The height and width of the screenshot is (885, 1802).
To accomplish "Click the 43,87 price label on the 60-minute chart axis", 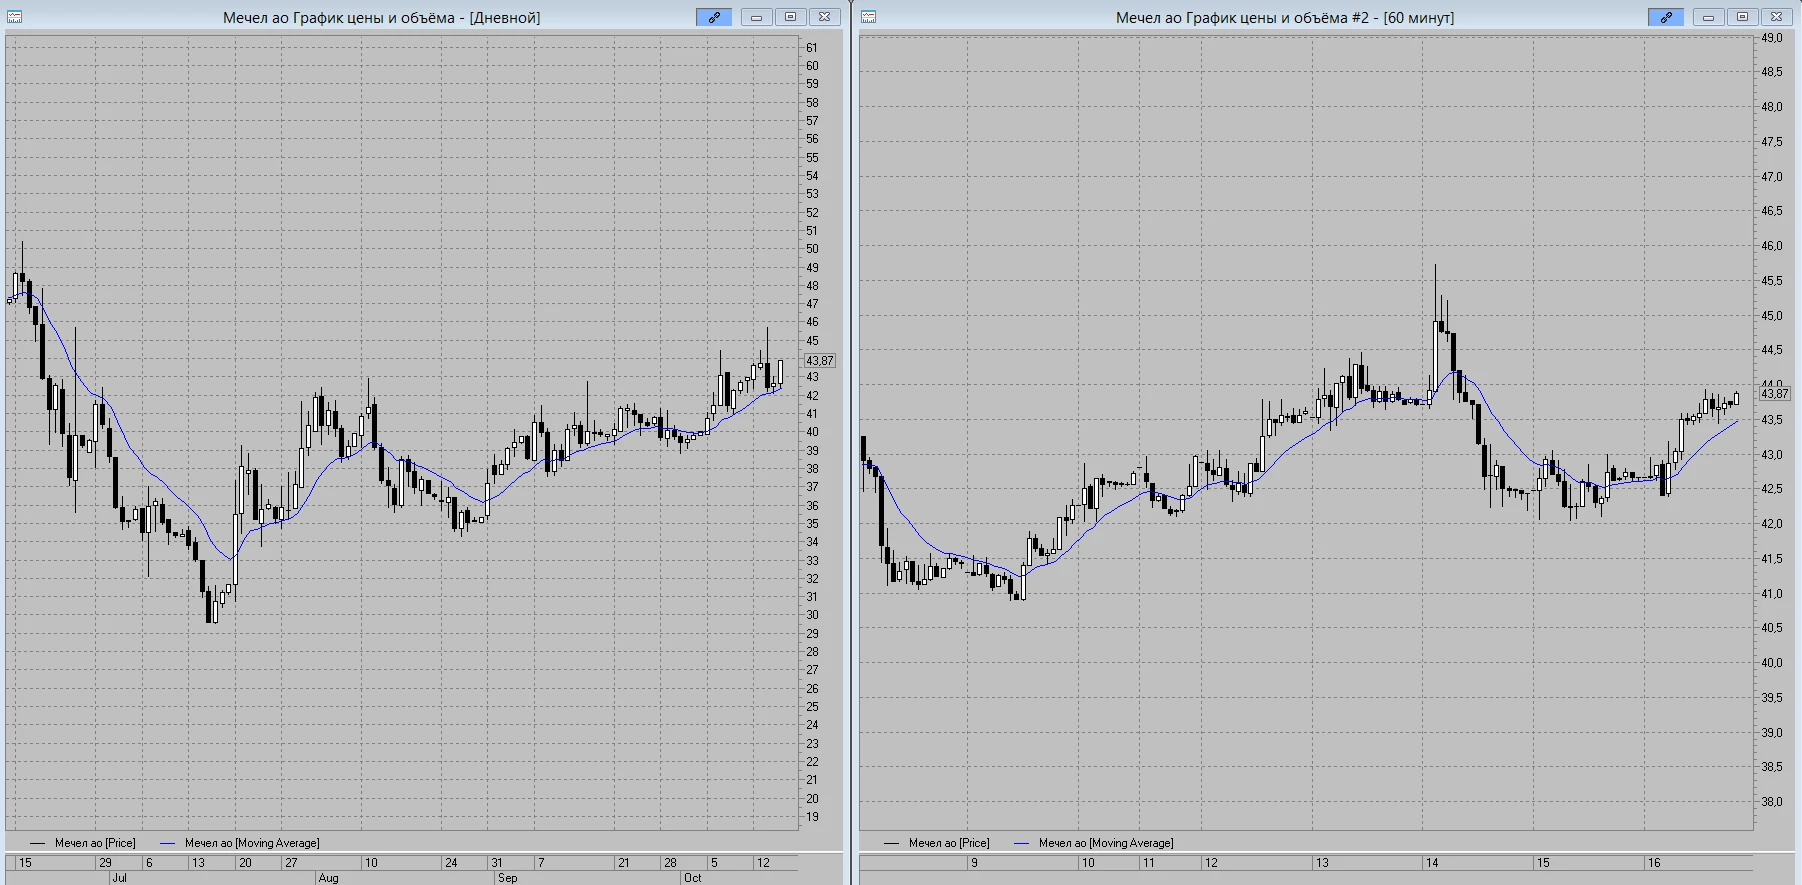I will click(x=1775, y=394).
